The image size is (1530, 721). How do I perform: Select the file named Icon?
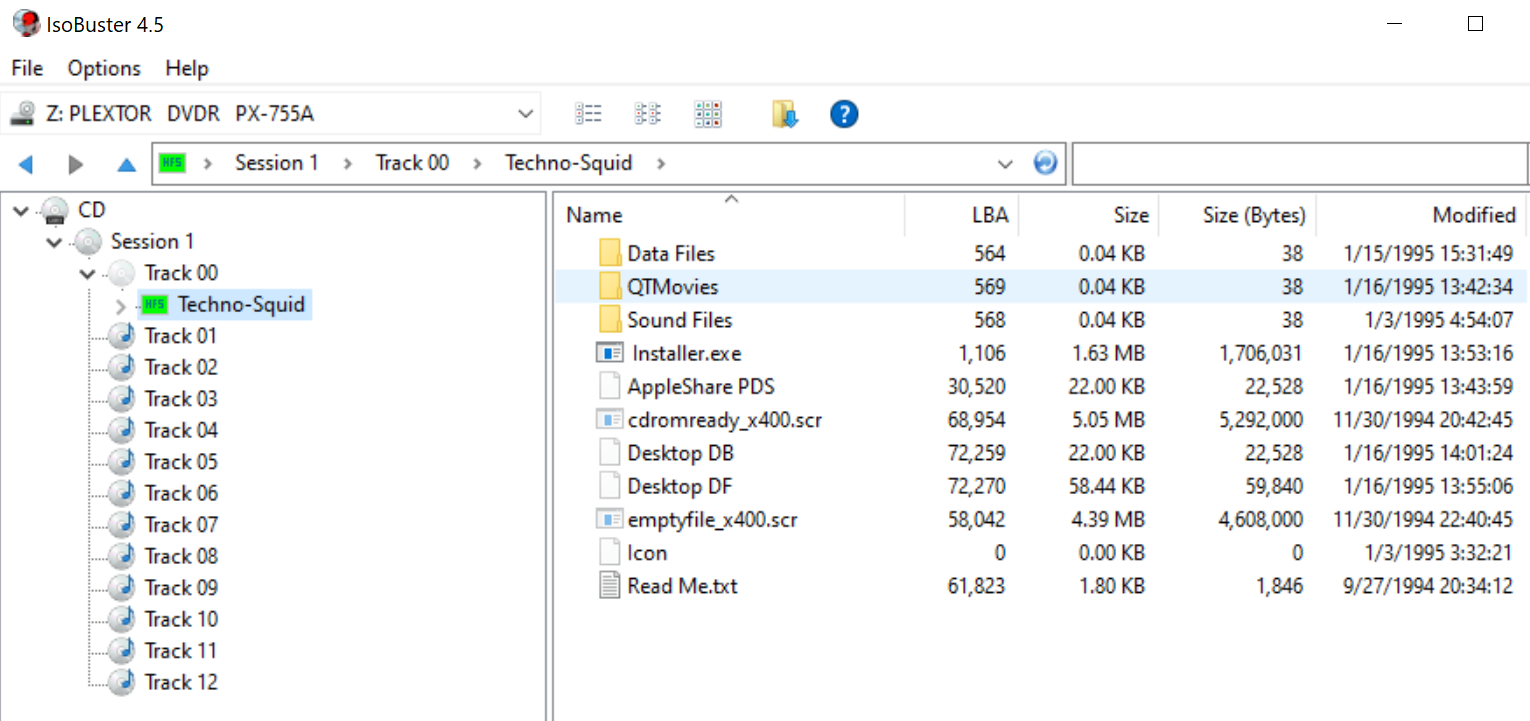click(x=647, y=553)
